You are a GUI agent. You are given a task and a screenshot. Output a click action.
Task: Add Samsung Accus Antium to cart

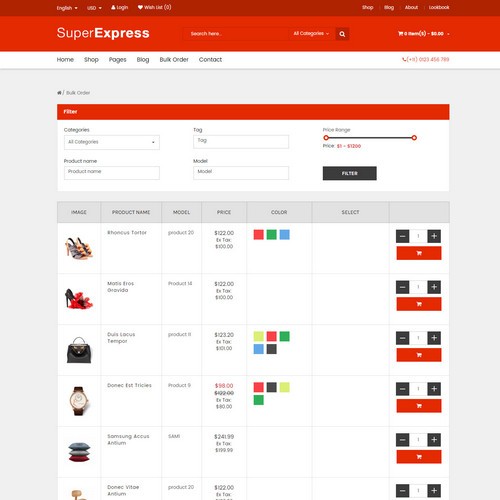[x=419, y=457]
